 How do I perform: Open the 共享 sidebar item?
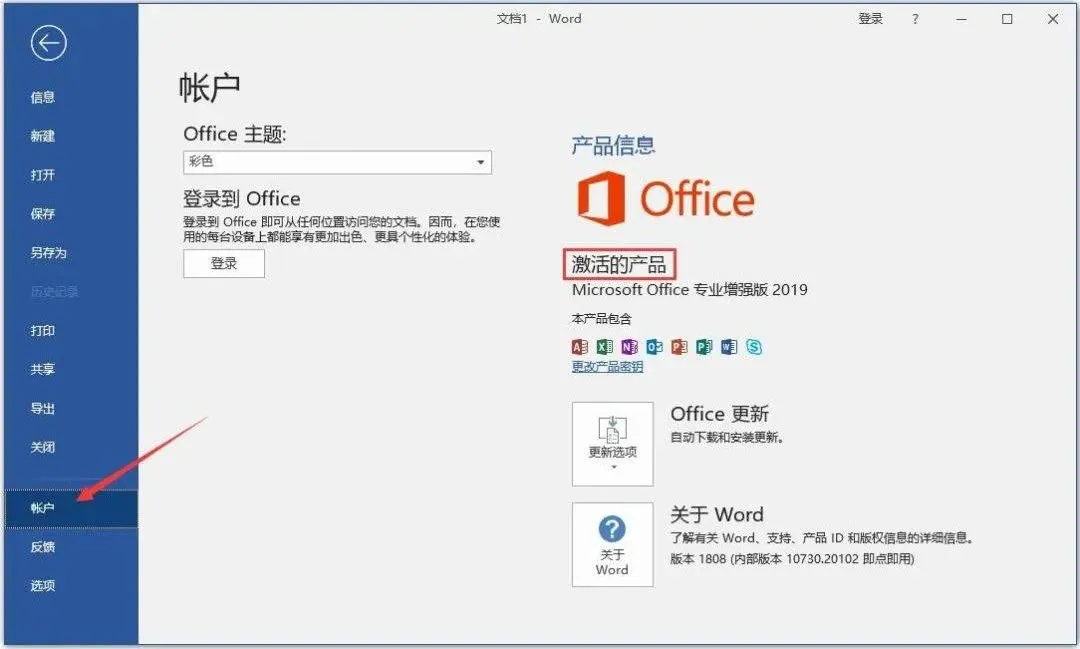point(43,369)
